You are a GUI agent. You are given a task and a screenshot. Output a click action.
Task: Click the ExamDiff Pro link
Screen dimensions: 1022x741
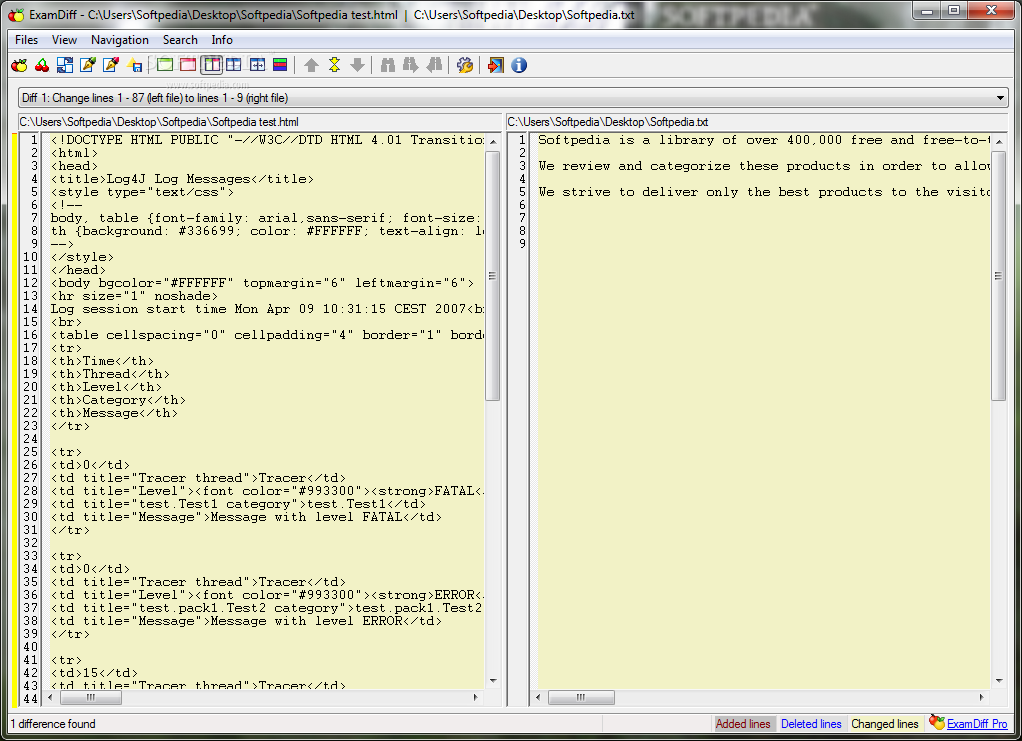click(x=976, y=724)
